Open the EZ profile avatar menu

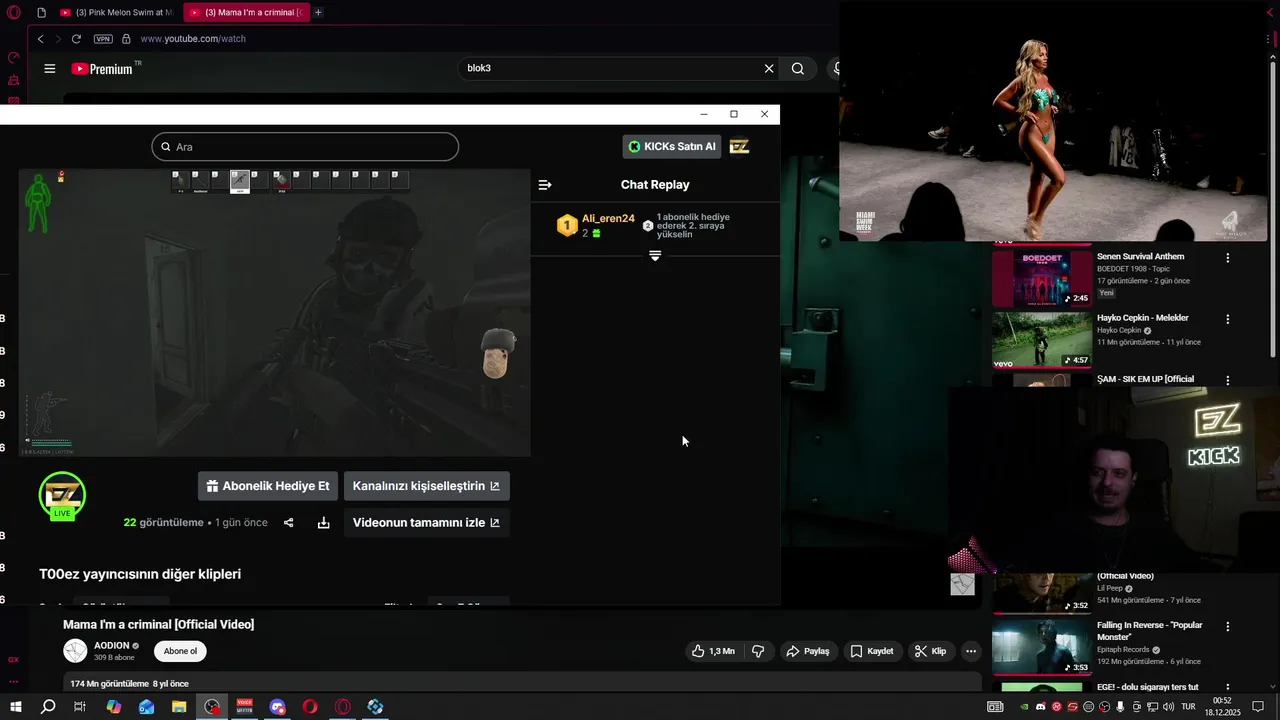pyautogui.click(x=739, y=146)
